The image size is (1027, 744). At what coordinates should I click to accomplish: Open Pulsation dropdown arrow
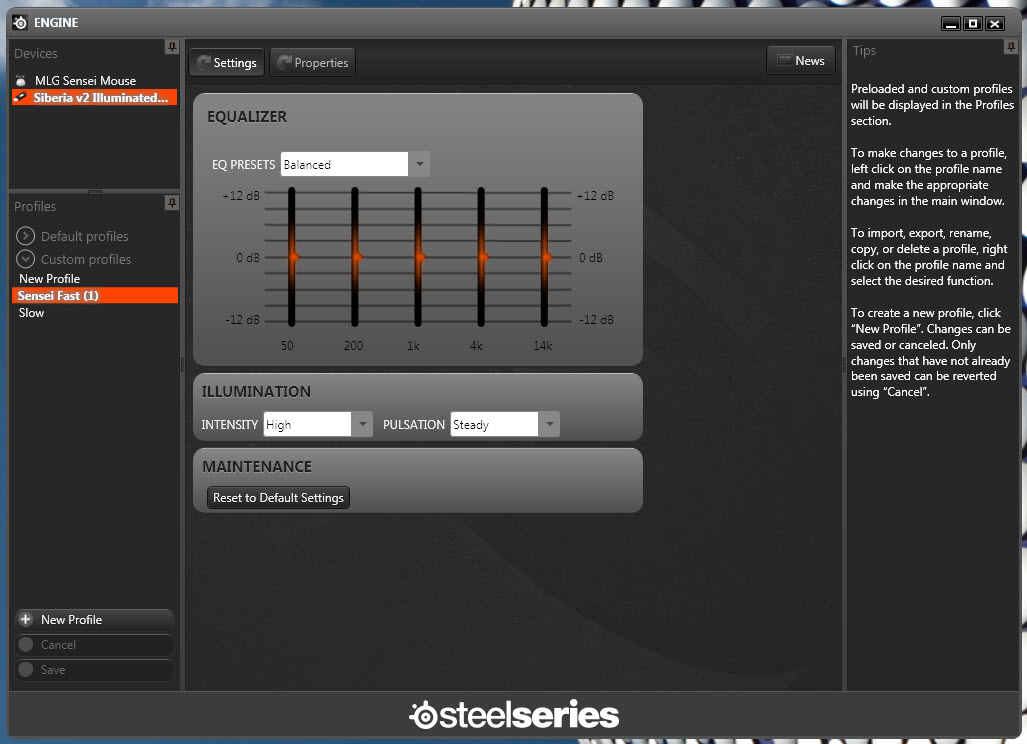tap(550, 424)
